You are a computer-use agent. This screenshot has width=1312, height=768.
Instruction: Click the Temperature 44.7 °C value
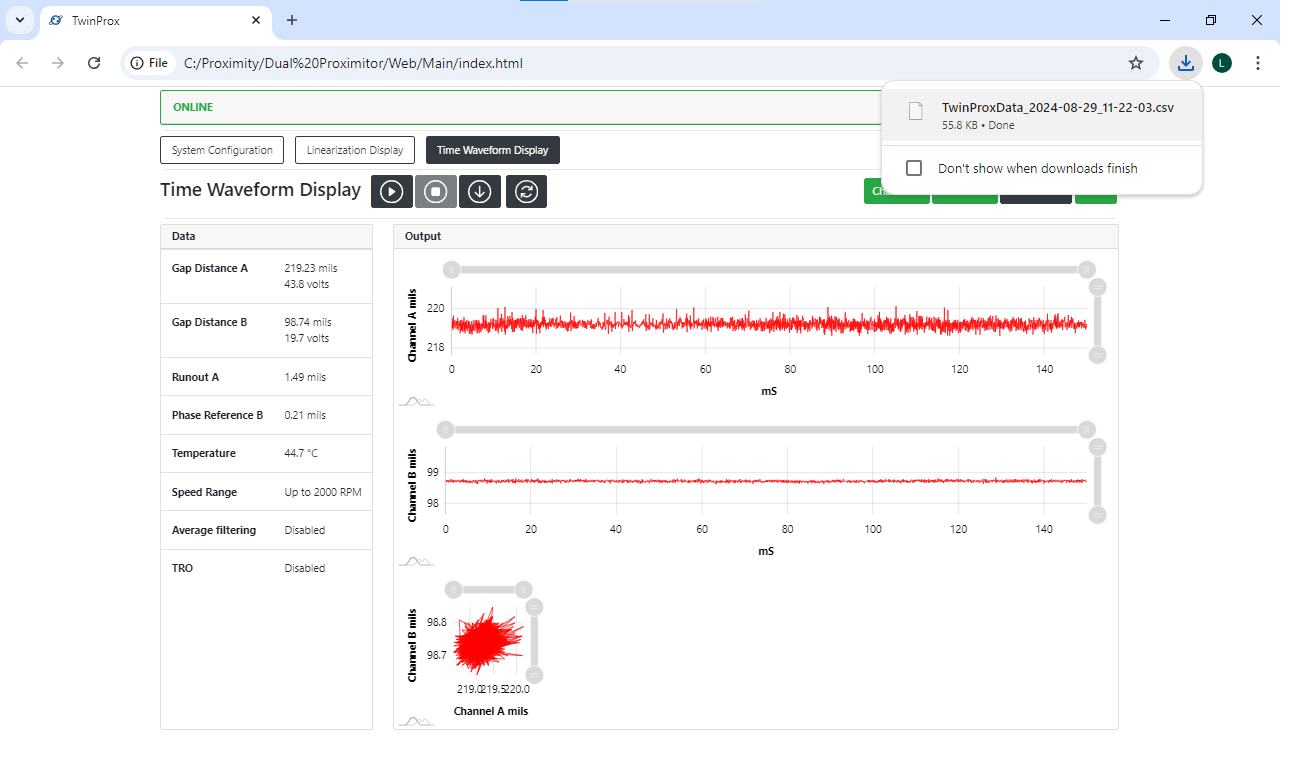click(x=301, y=453)
